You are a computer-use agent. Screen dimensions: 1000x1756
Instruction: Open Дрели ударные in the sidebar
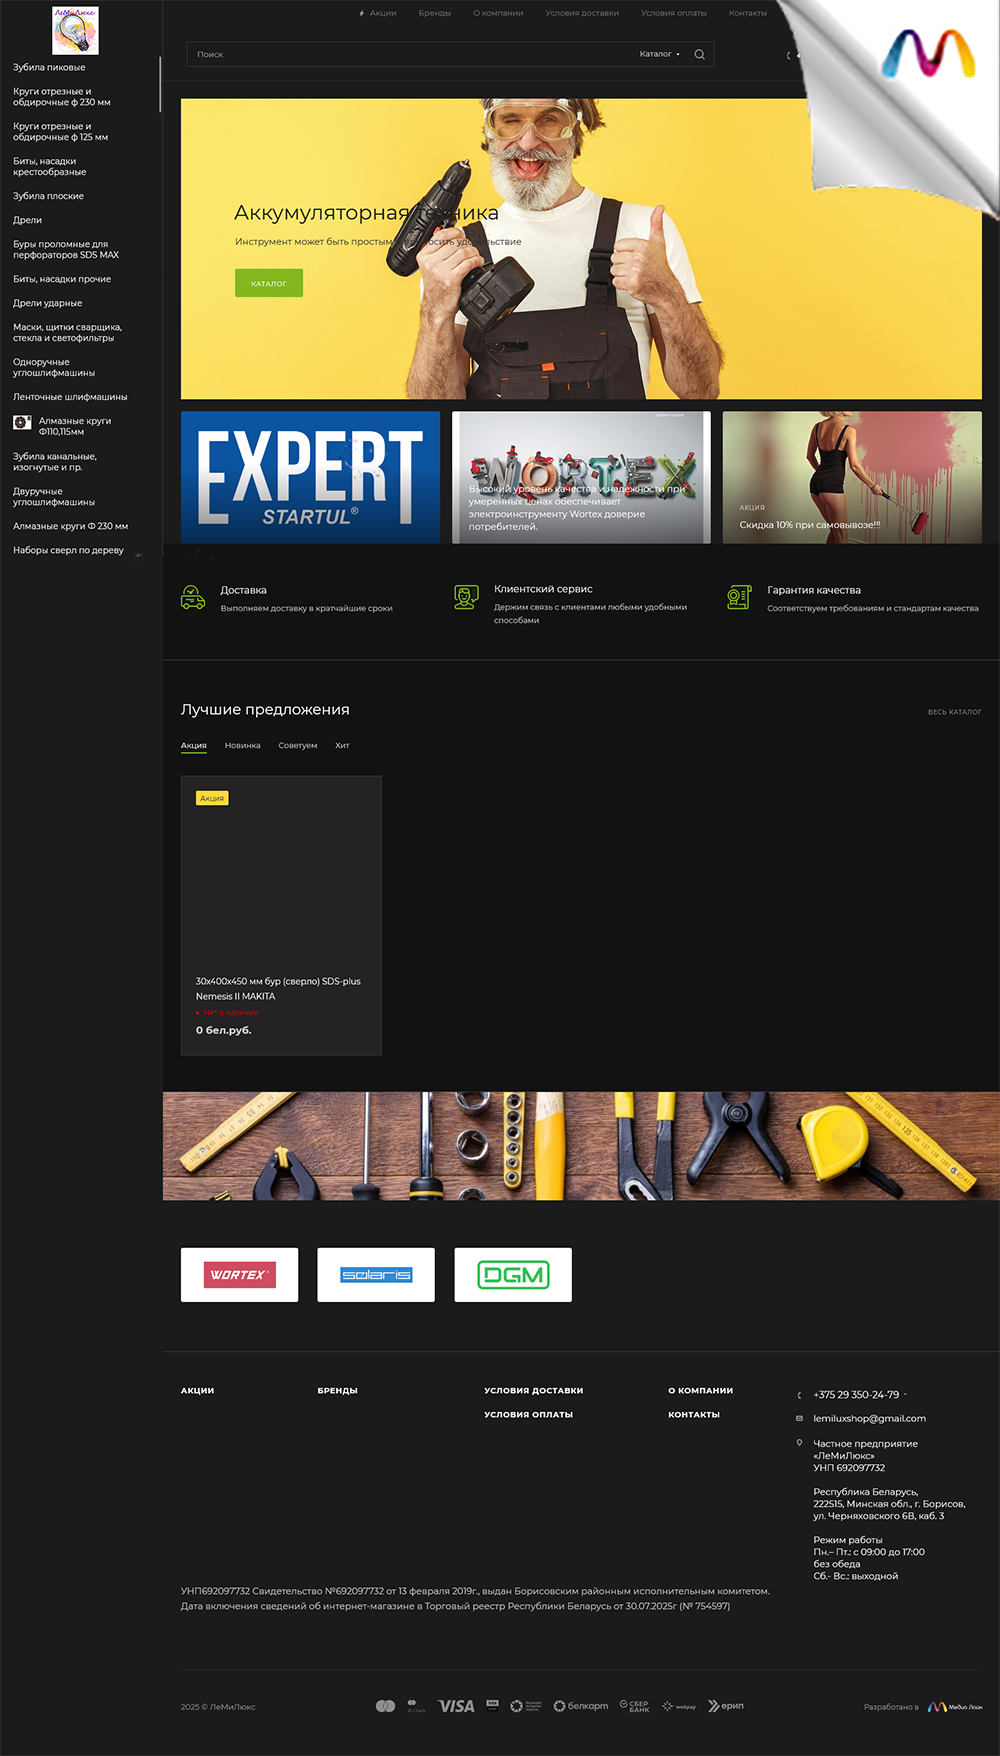point(48,303)
